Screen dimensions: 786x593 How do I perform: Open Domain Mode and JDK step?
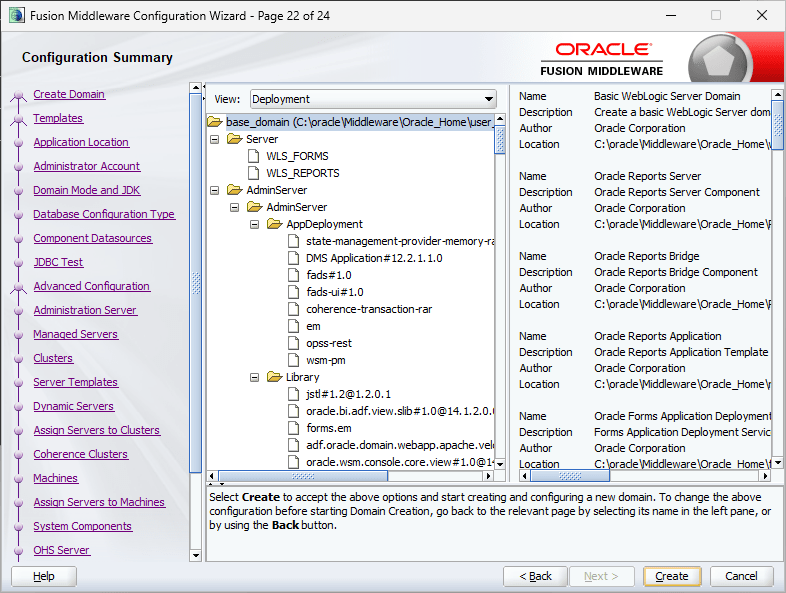[x=87, y=190]
